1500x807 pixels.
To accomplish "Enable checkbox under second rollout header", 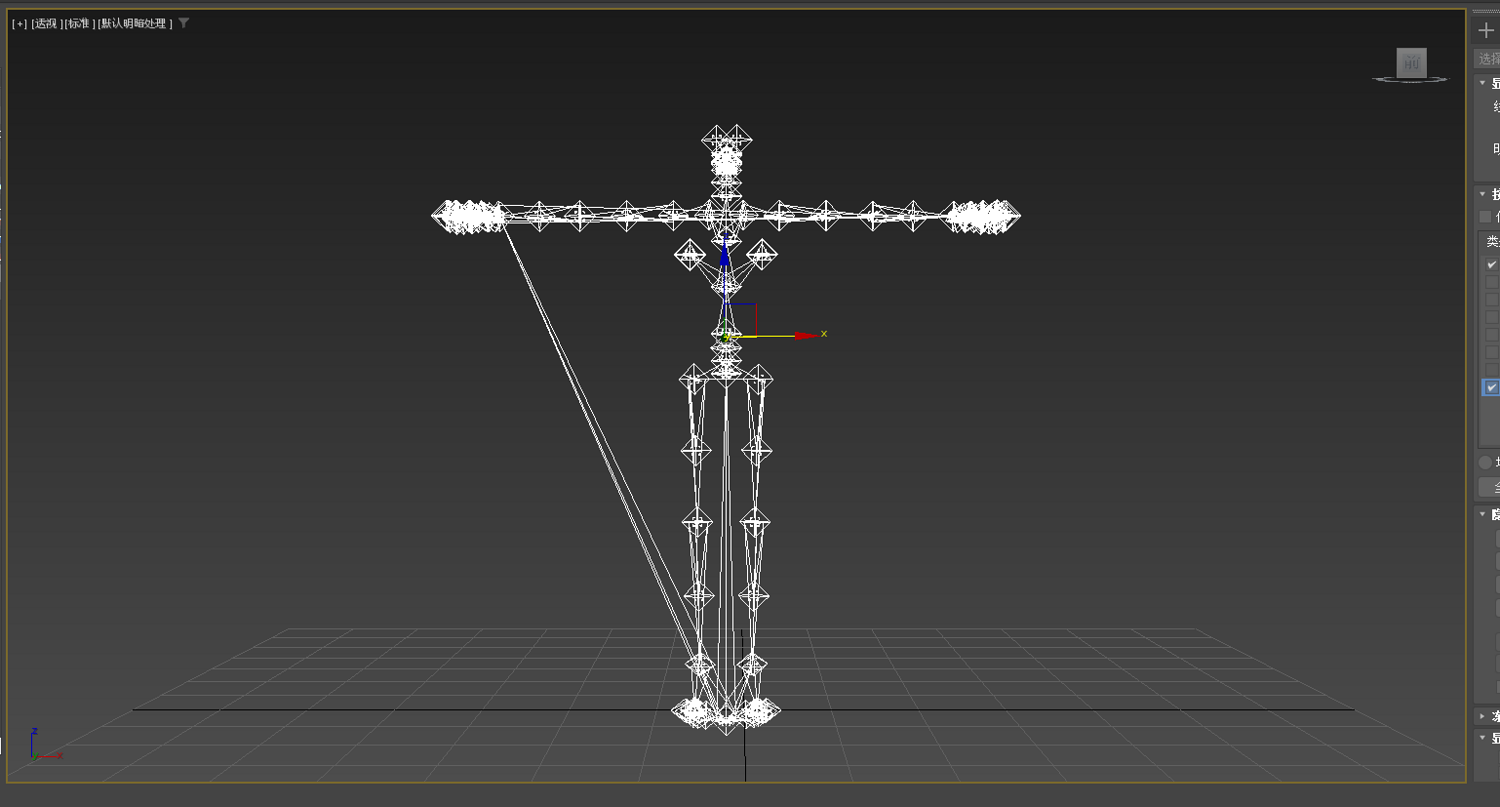I will pyautogui.click(x=1485, y=217).
